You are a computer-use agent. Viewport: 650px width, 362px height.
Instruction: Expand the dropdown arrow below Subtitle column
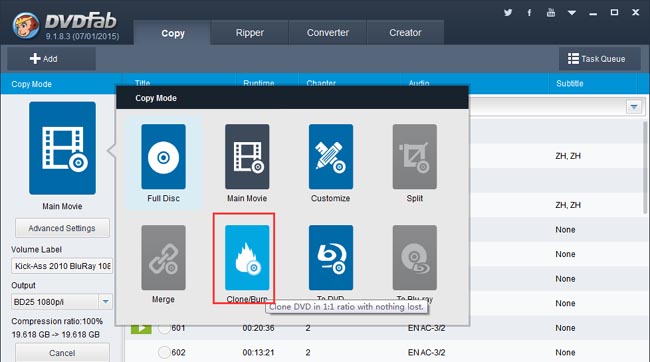click(634, 107)
